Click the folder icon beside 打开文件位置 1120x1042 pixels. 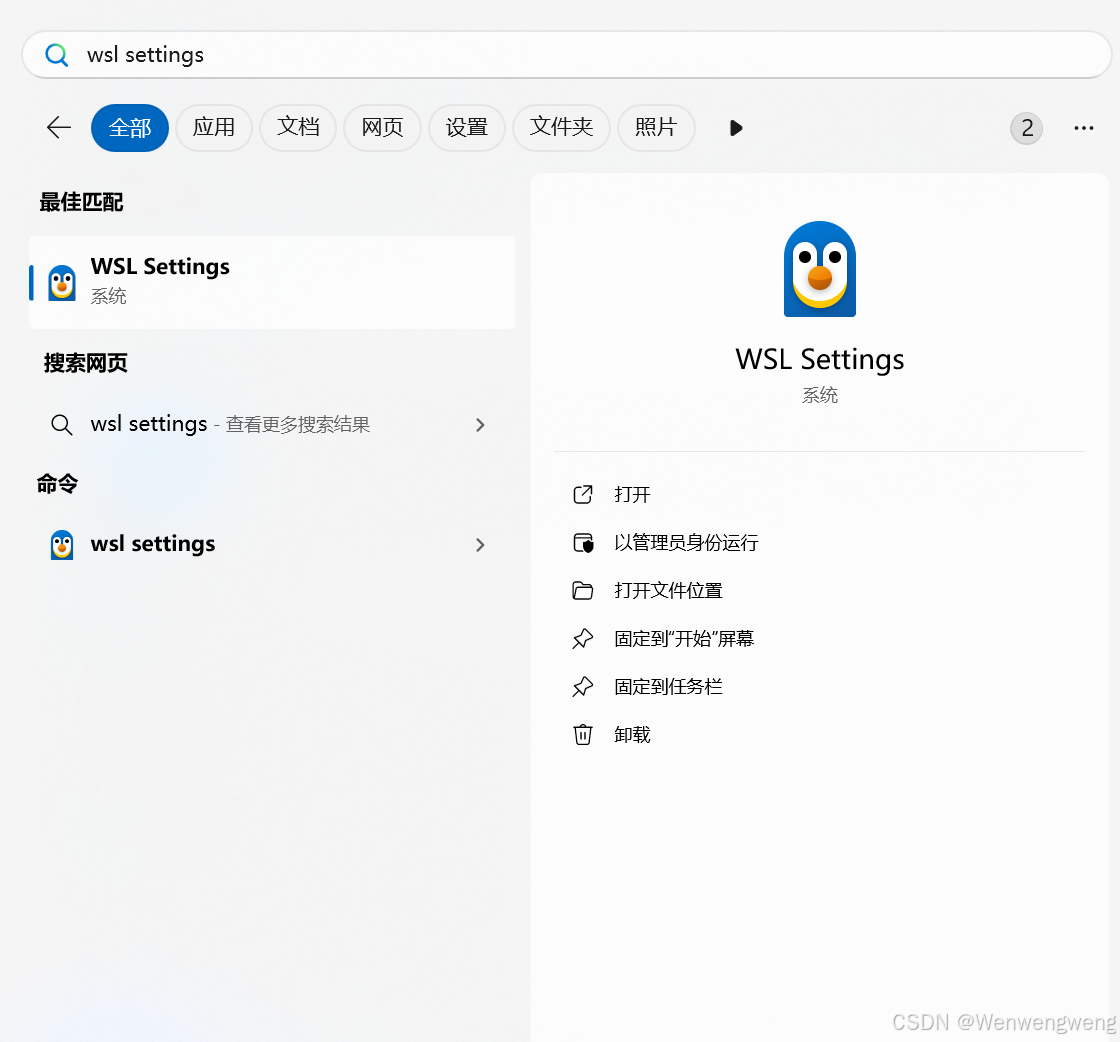tap(583, 590)
